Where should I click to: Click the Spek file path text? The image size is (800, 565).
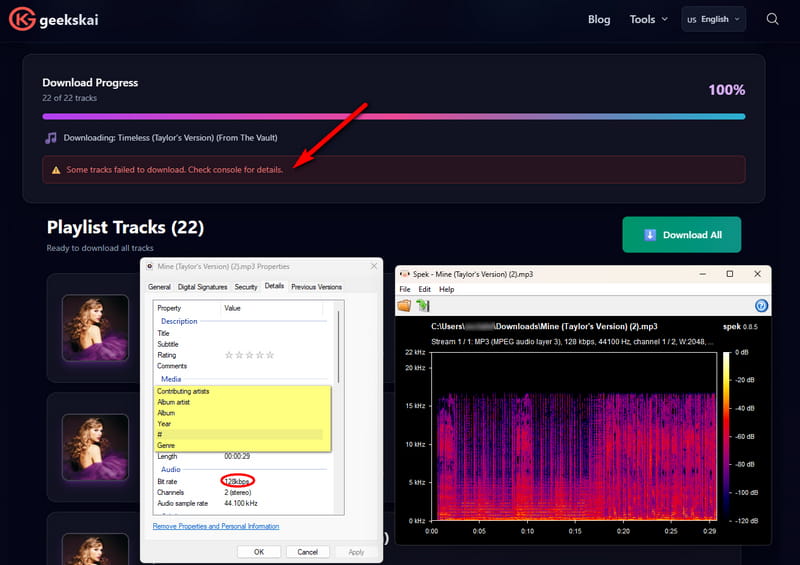544,327
